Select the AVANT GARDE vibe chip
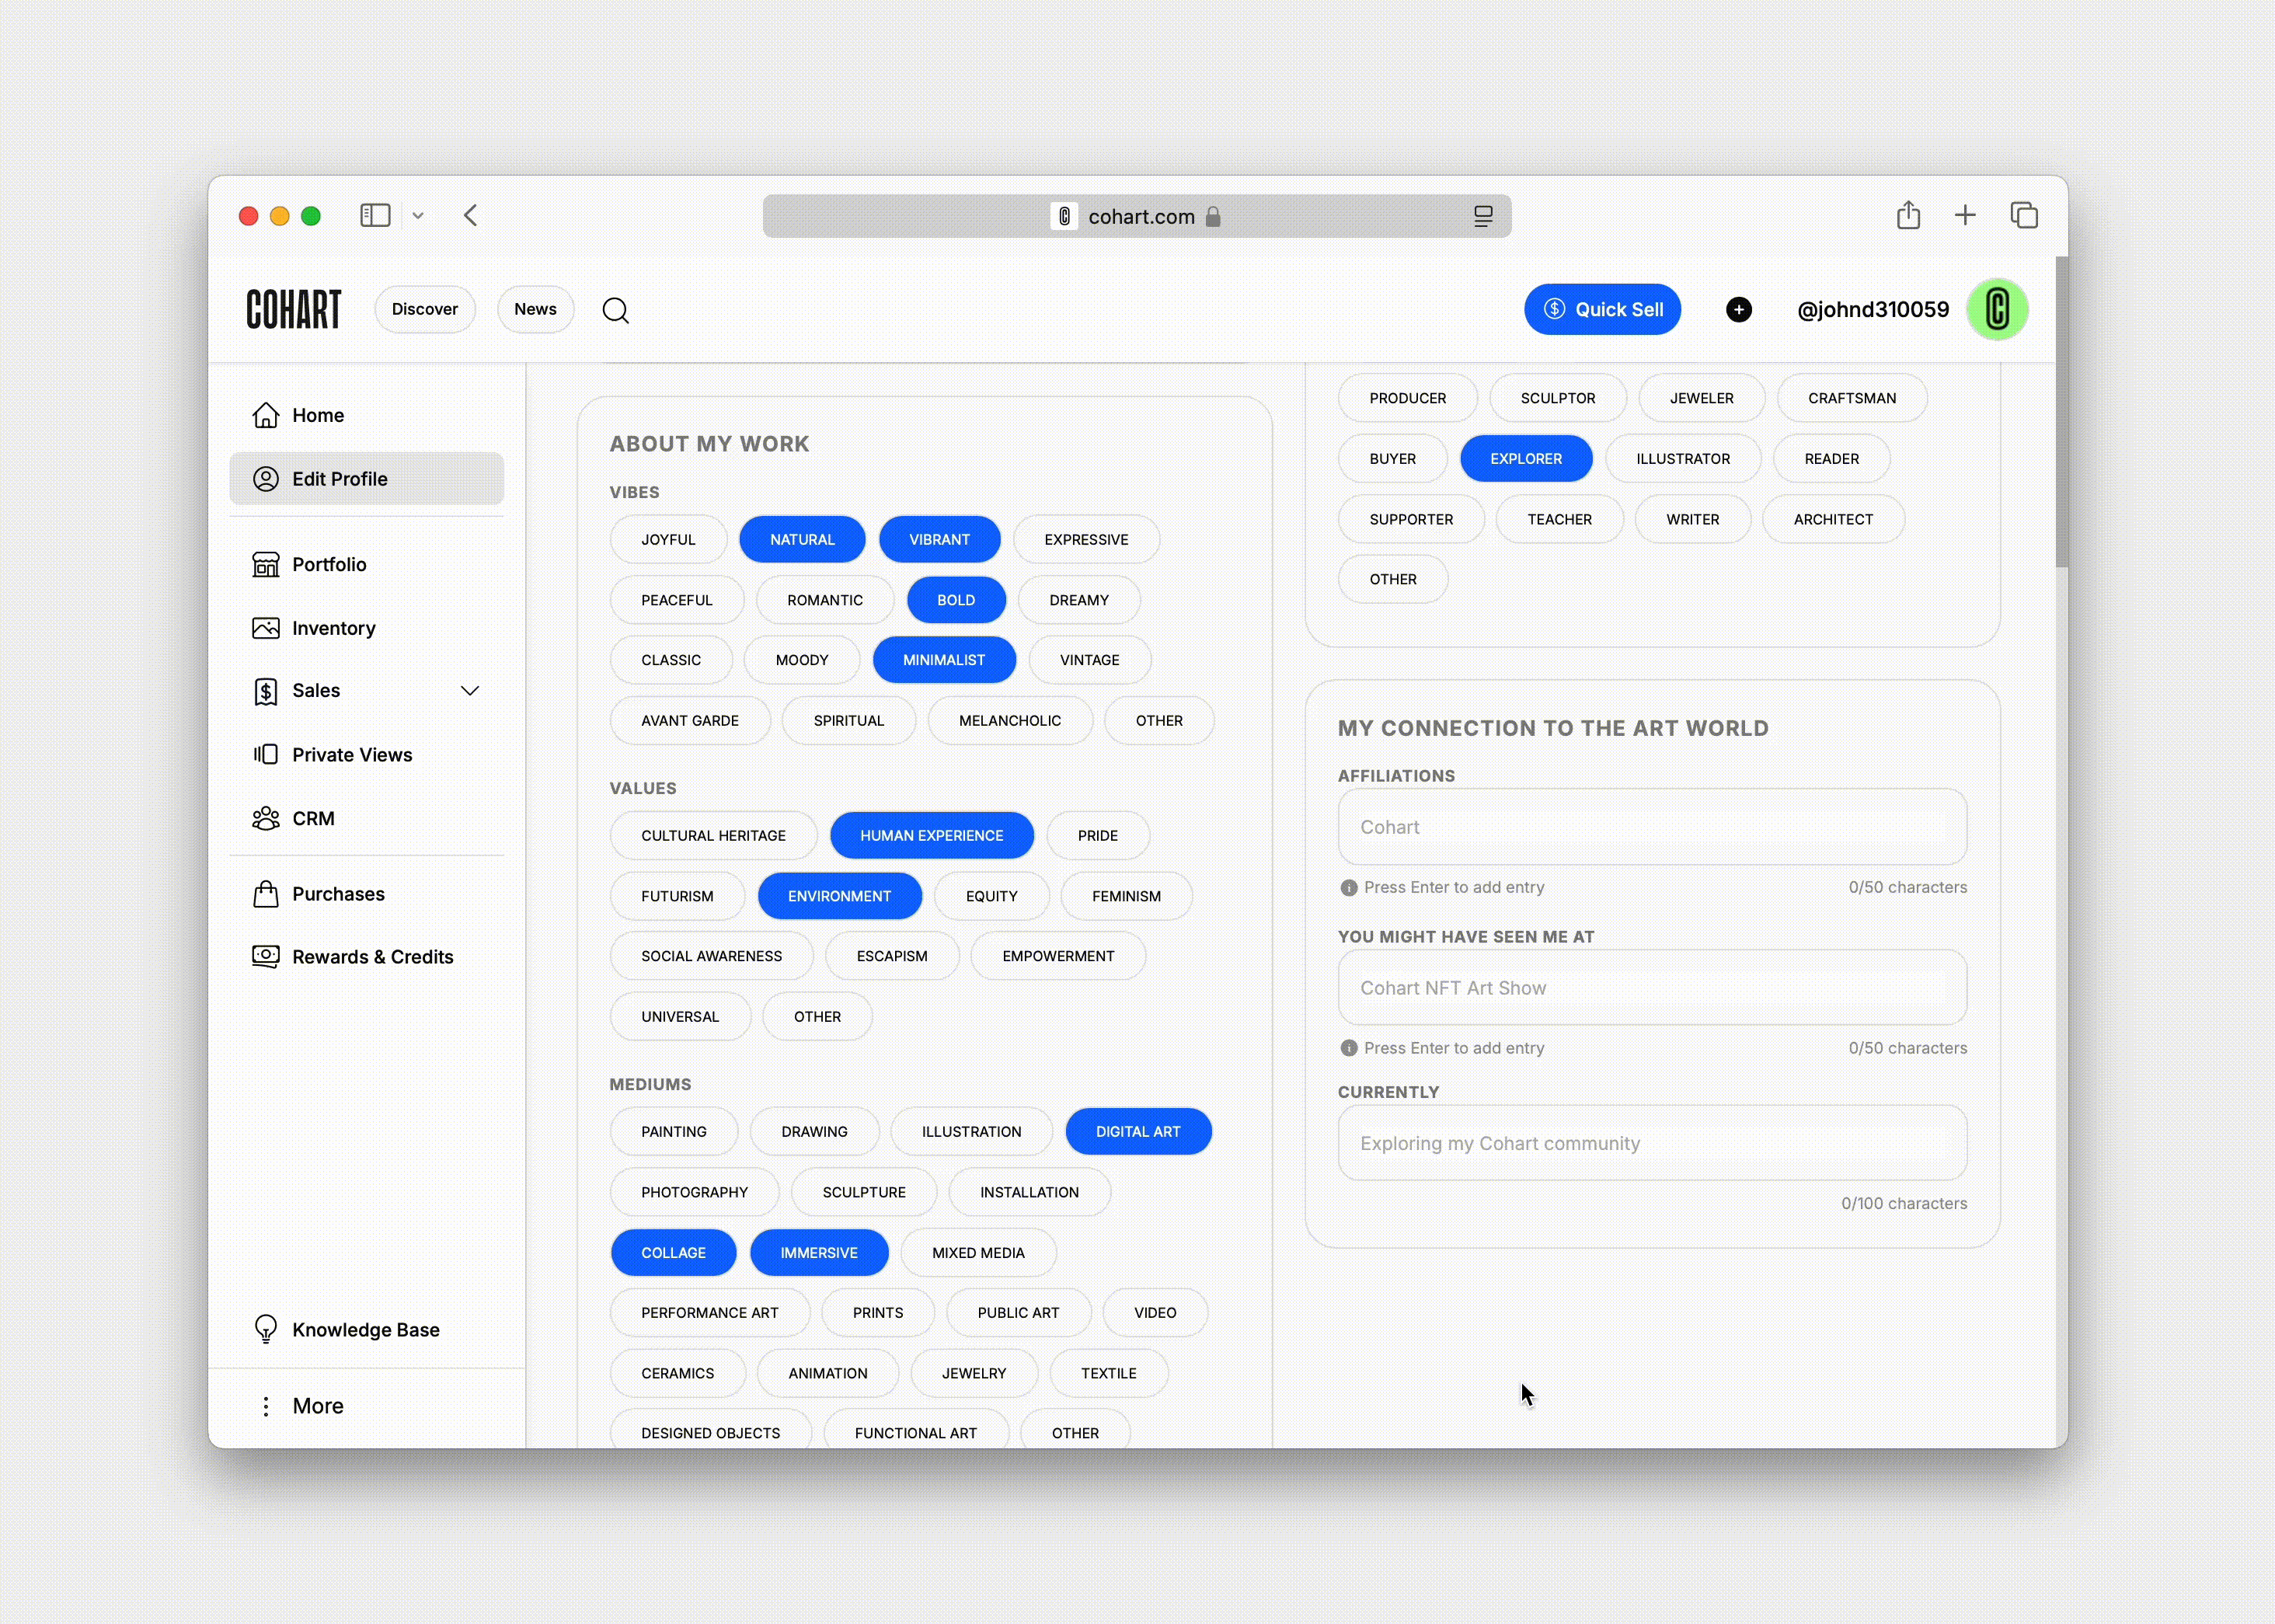The height and width of the screenshot is (1624, 2275). click(x=690, y=721)
